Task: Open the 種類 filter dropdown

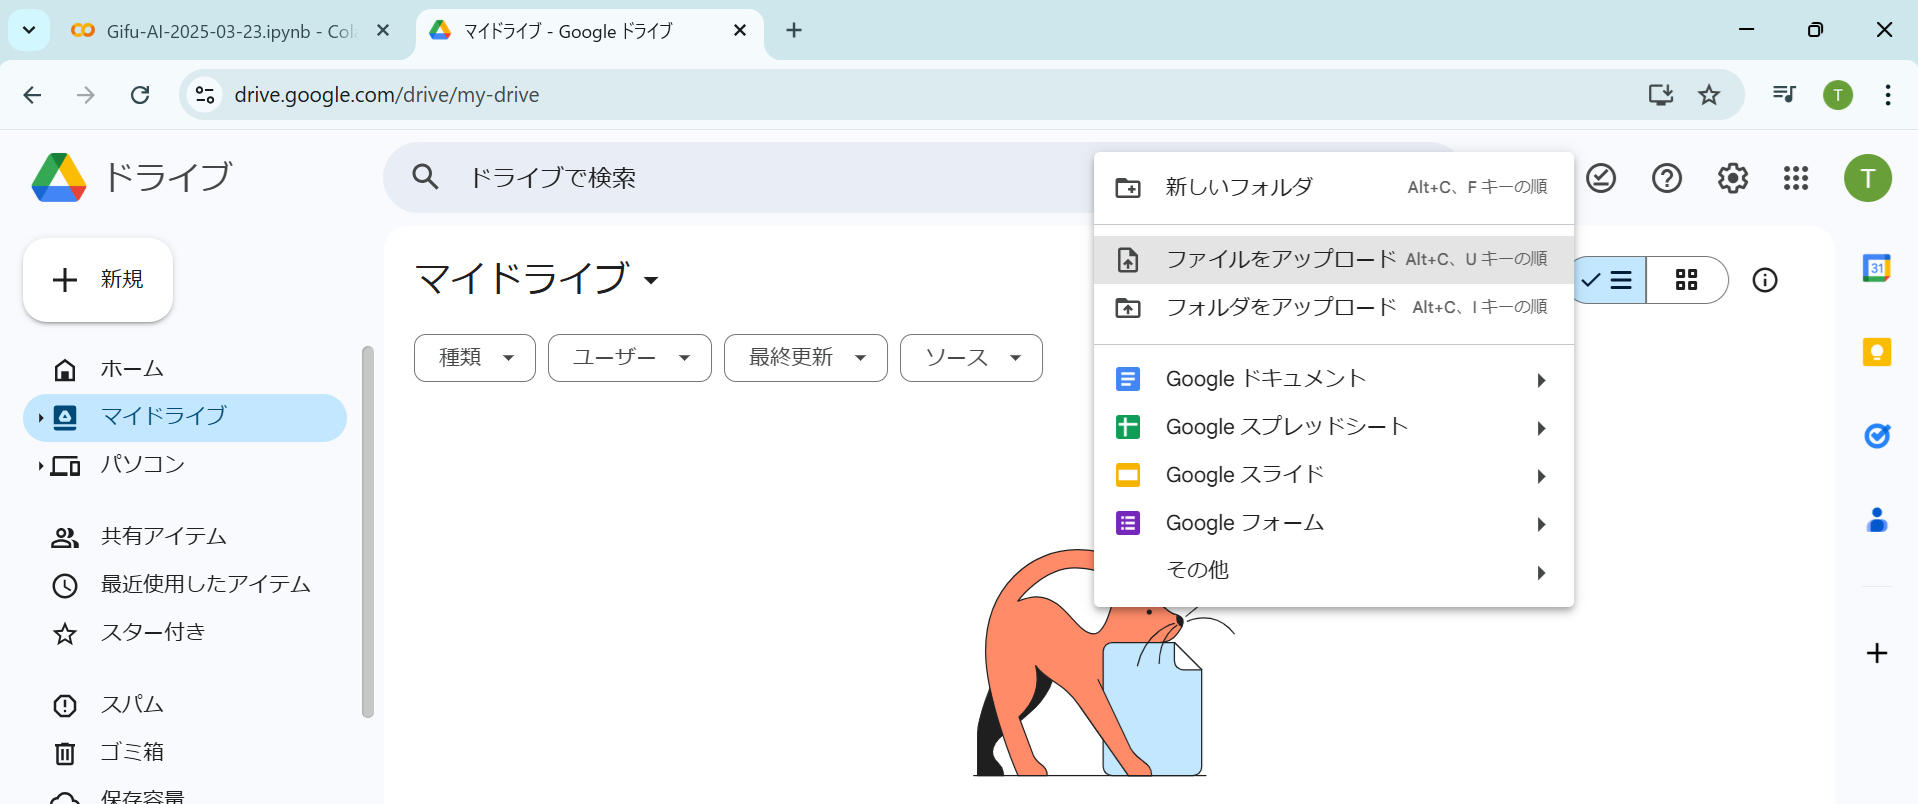Action: (475, 358)
